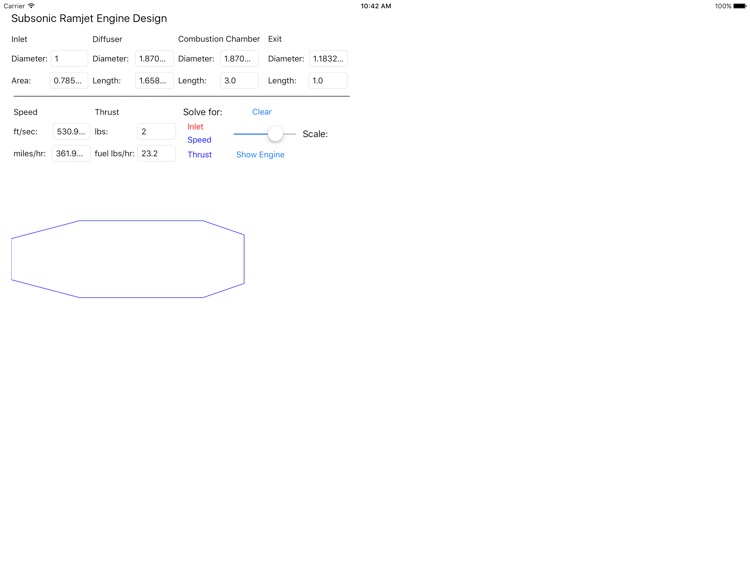Select the Exit Diameter field

328,58
